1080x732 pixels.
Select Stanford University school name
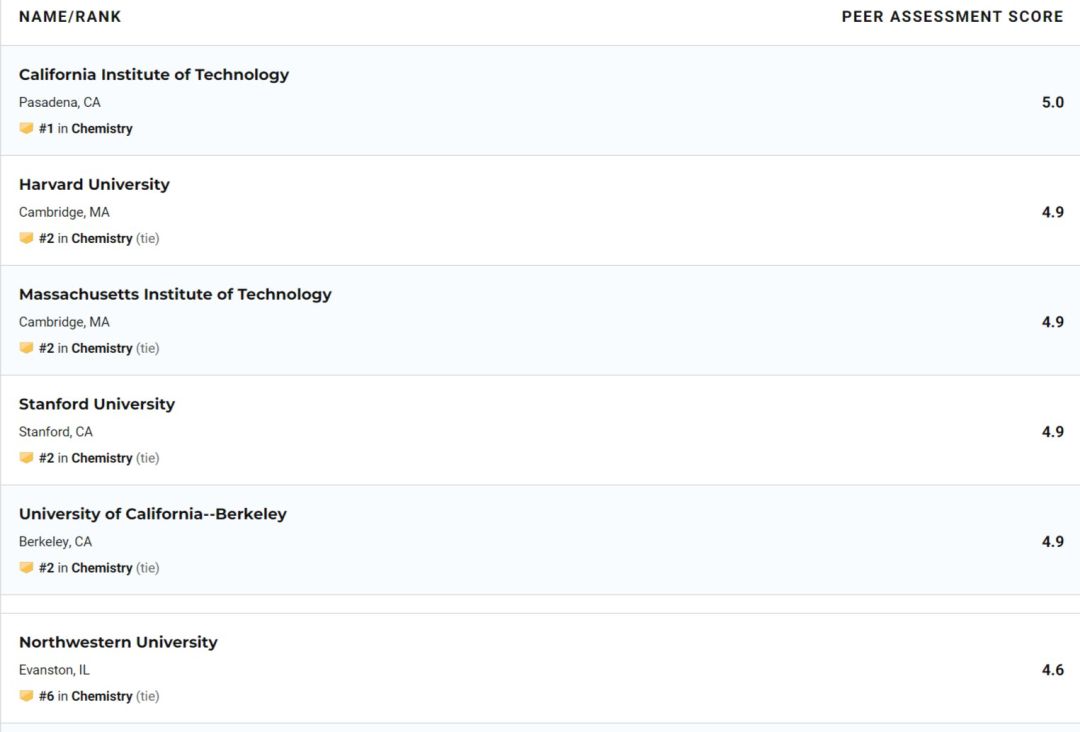97,404
